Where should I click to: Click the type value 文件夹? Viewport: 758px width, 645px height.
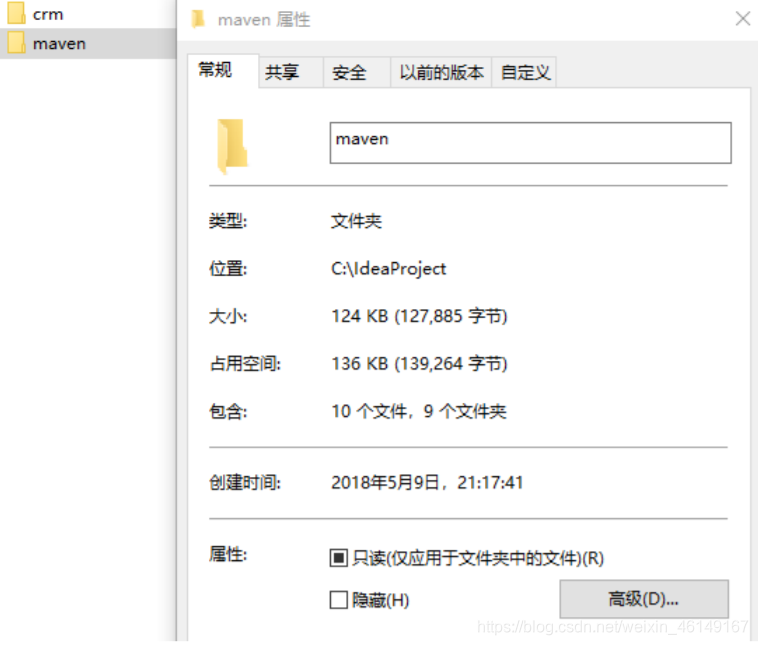point(356,221)
